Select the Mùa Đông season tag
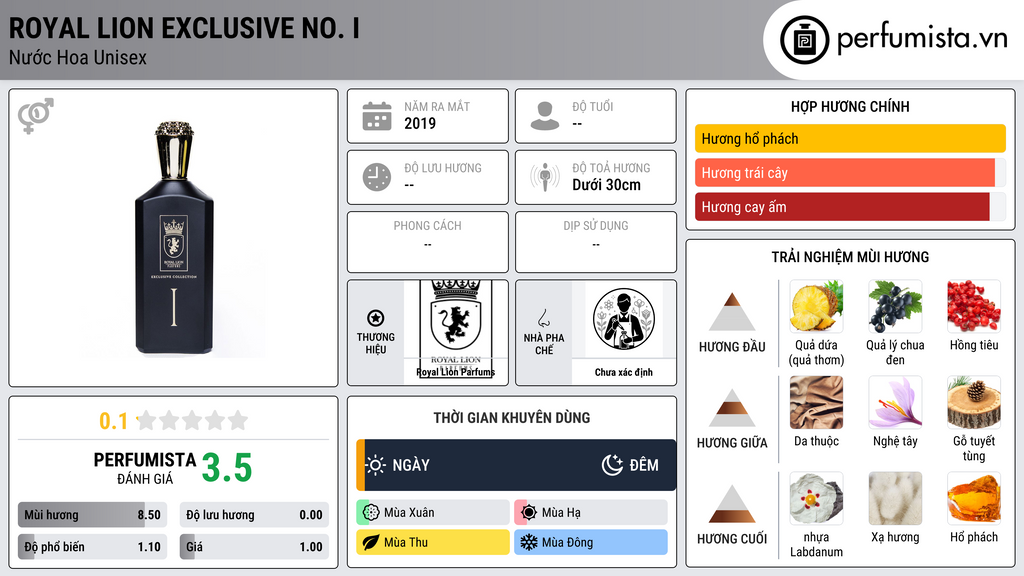The height and width of the screenshot is (576, 1024). tap(591, 542)
